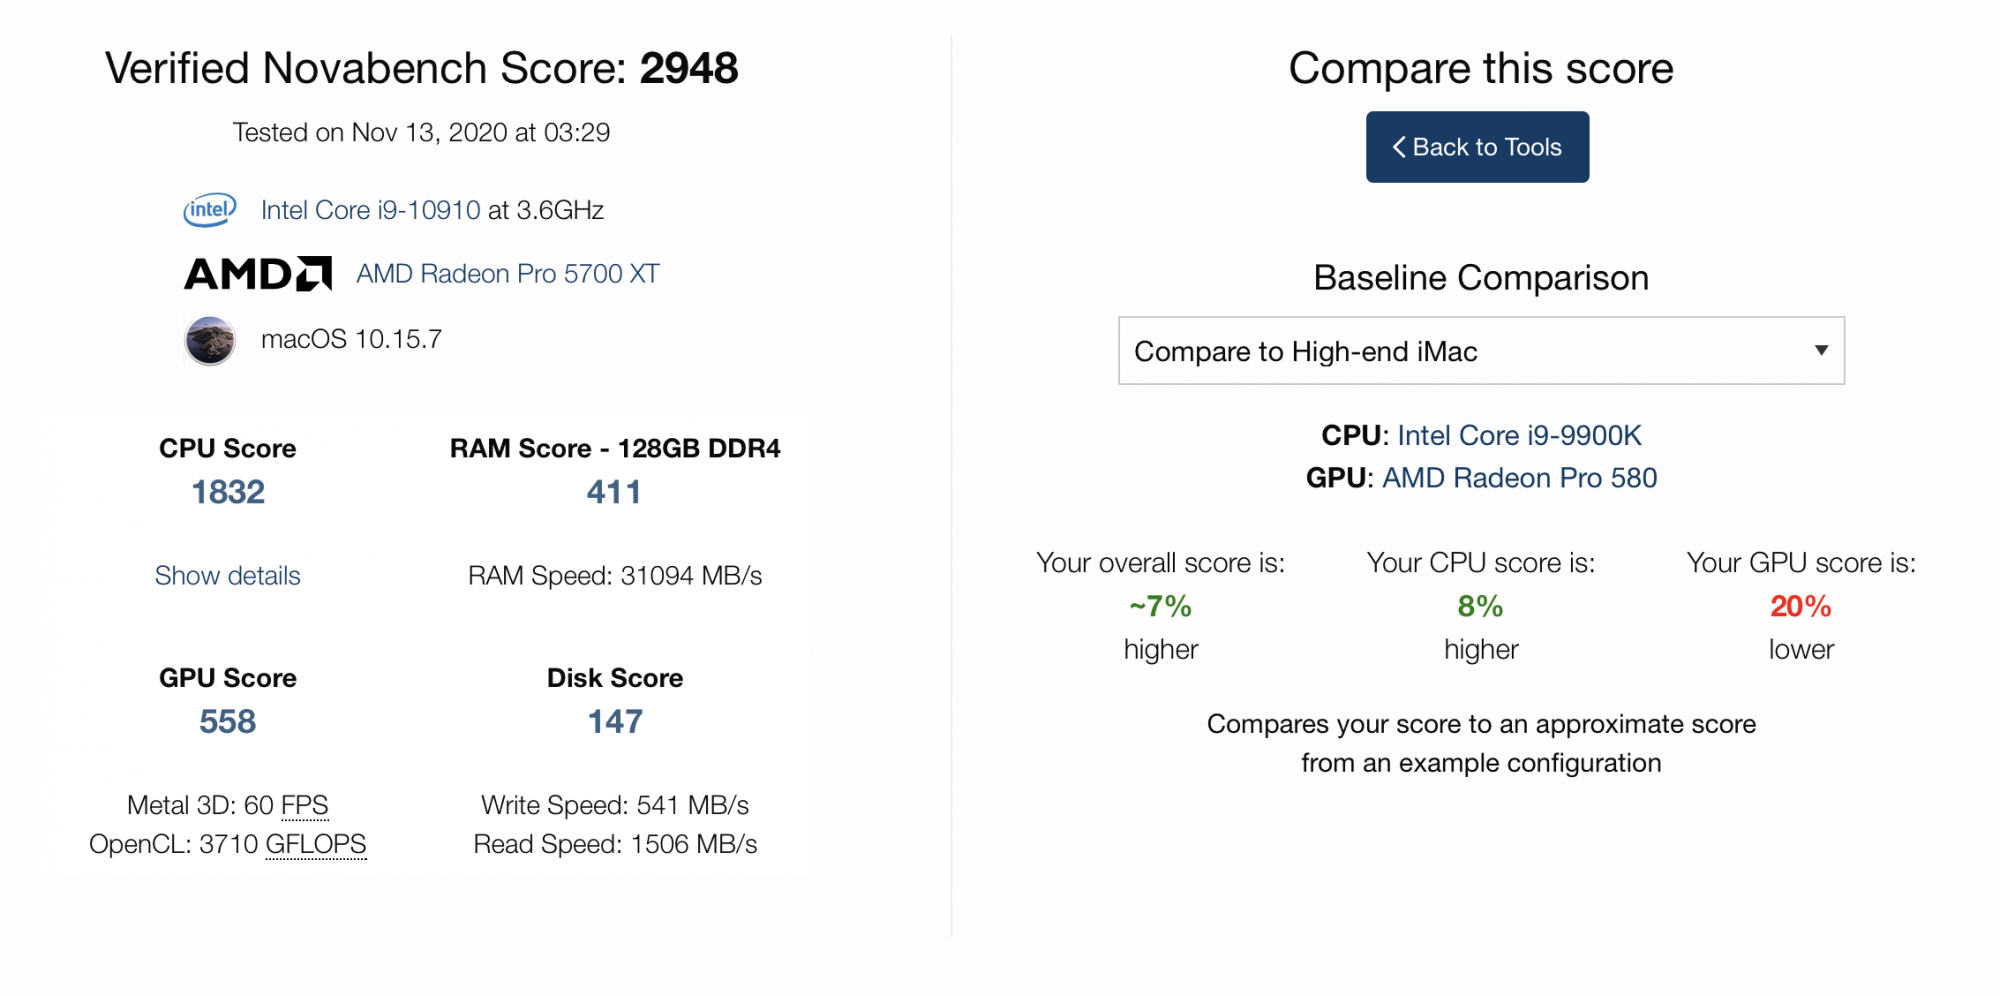Expand the Compare to High-end iMac dropdown
The height and width of the screenshot is (996, 2000).
(1481, 351)
